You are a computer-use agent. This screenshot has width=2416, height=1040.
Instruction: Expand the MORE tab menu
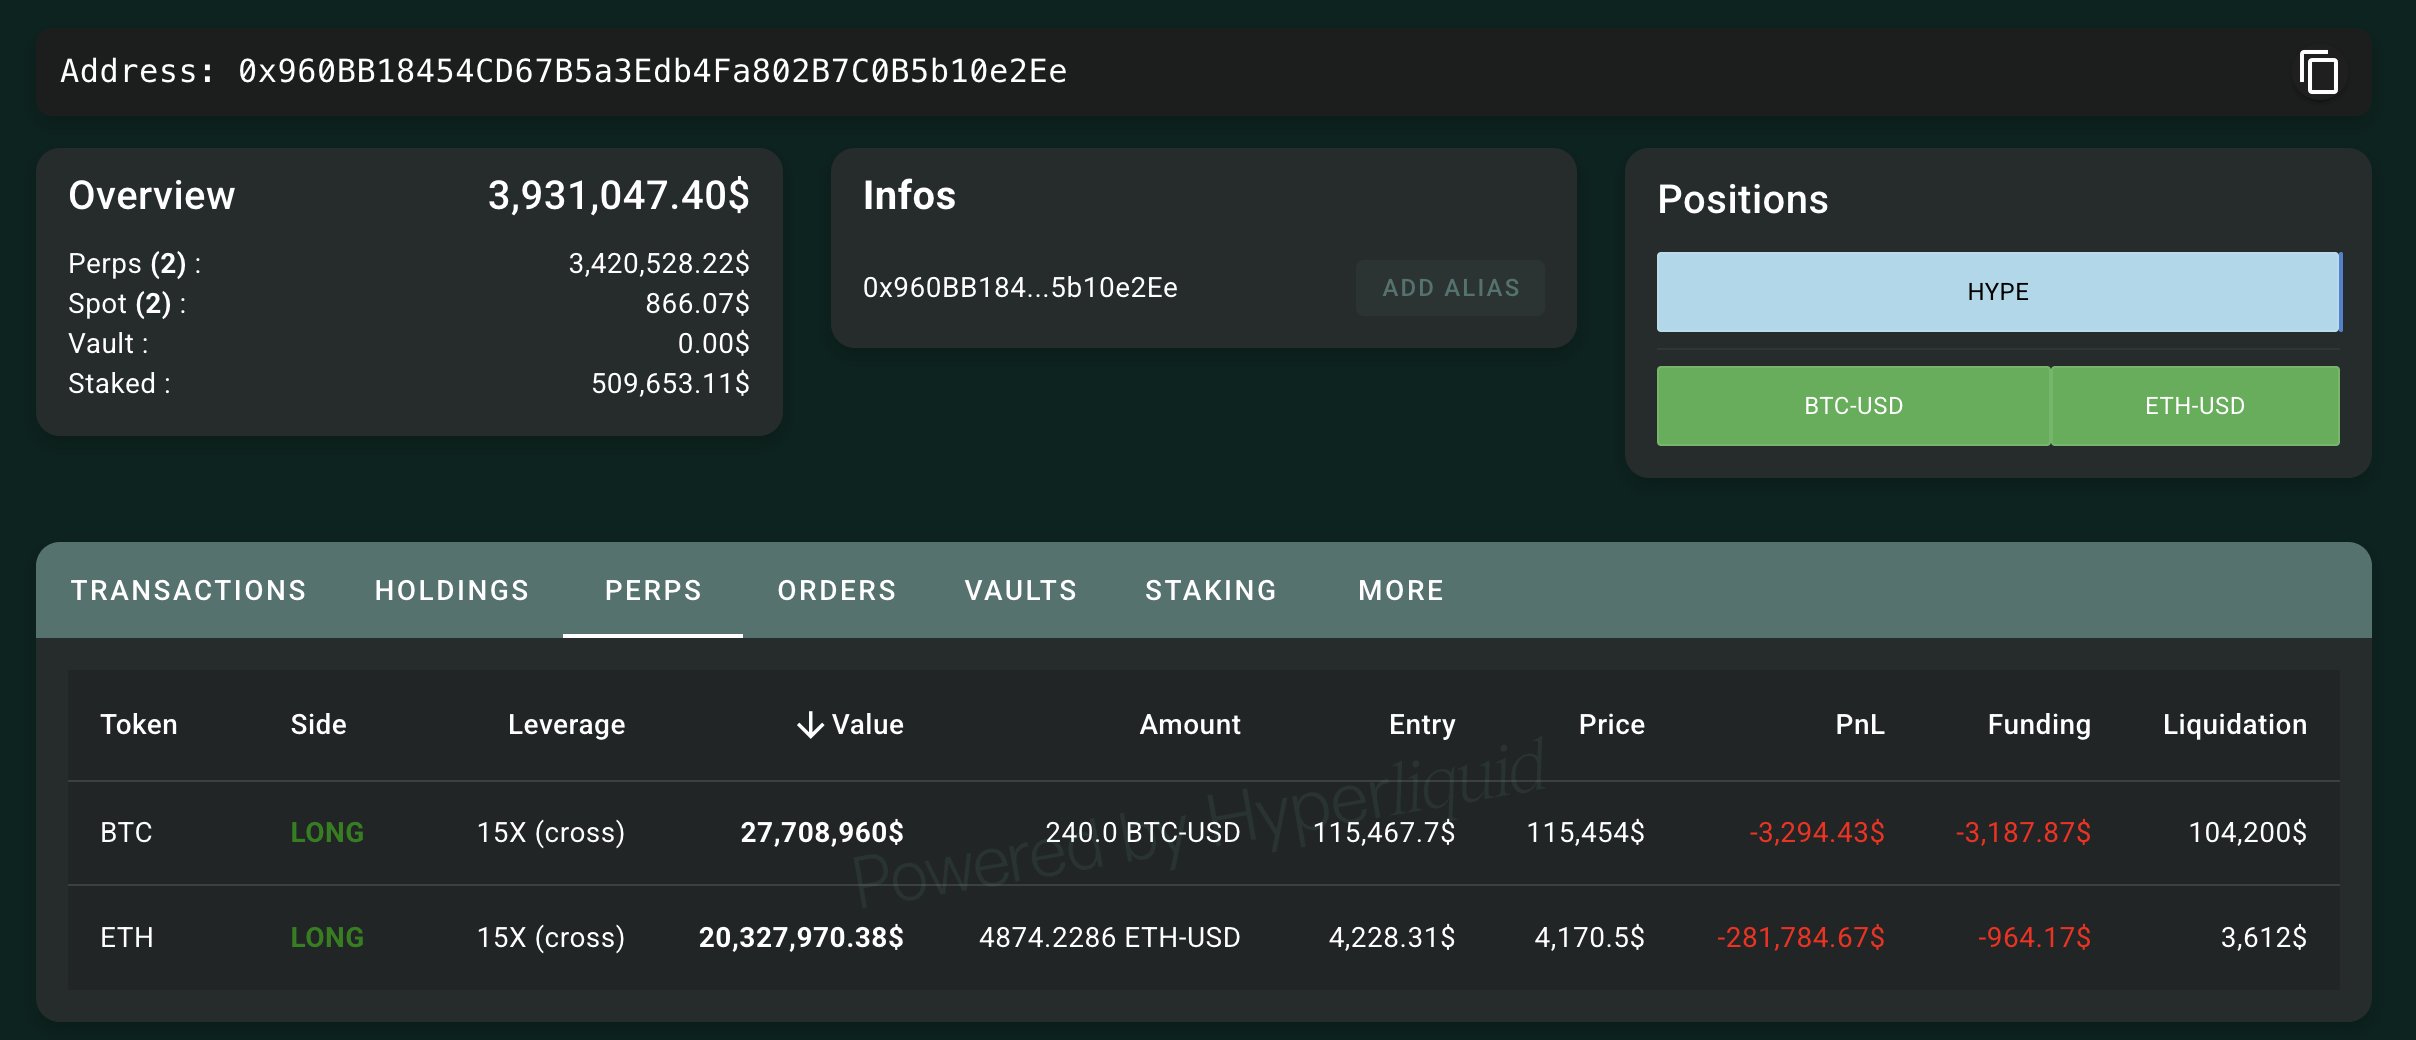[x=1401, y=591]
